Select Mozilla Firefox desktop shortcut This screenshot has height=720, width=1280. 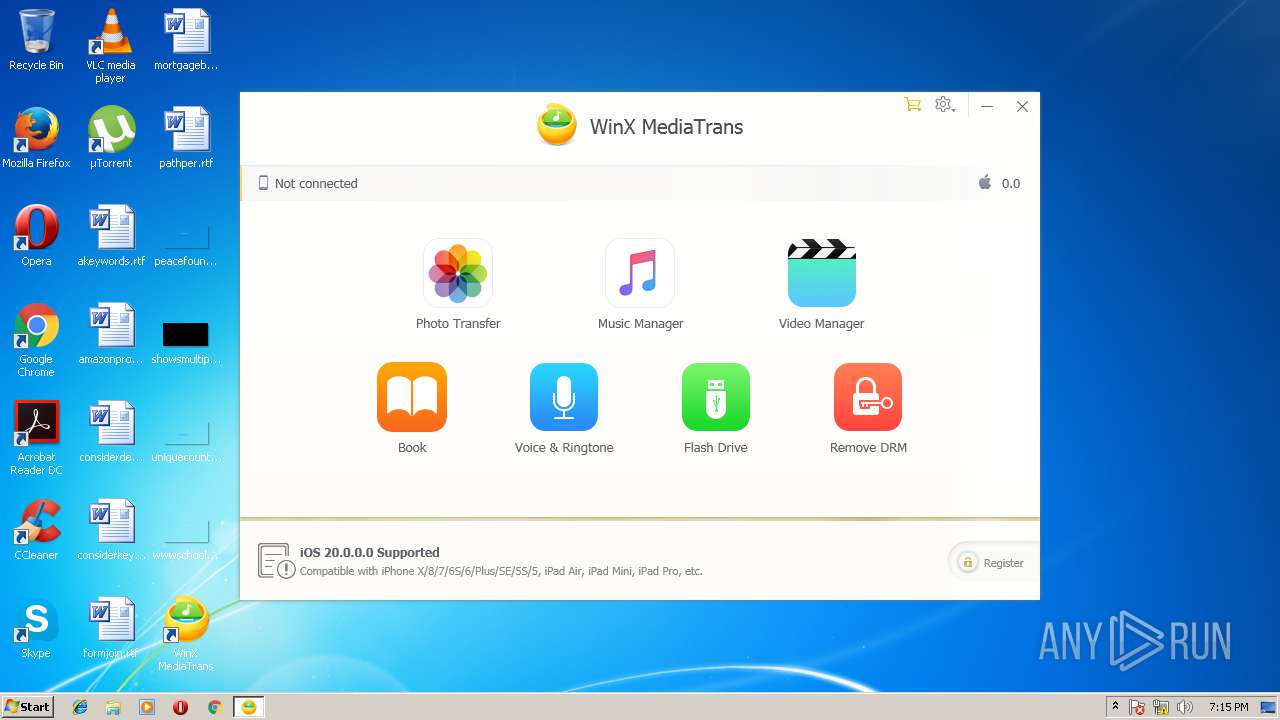pos(36,138)
